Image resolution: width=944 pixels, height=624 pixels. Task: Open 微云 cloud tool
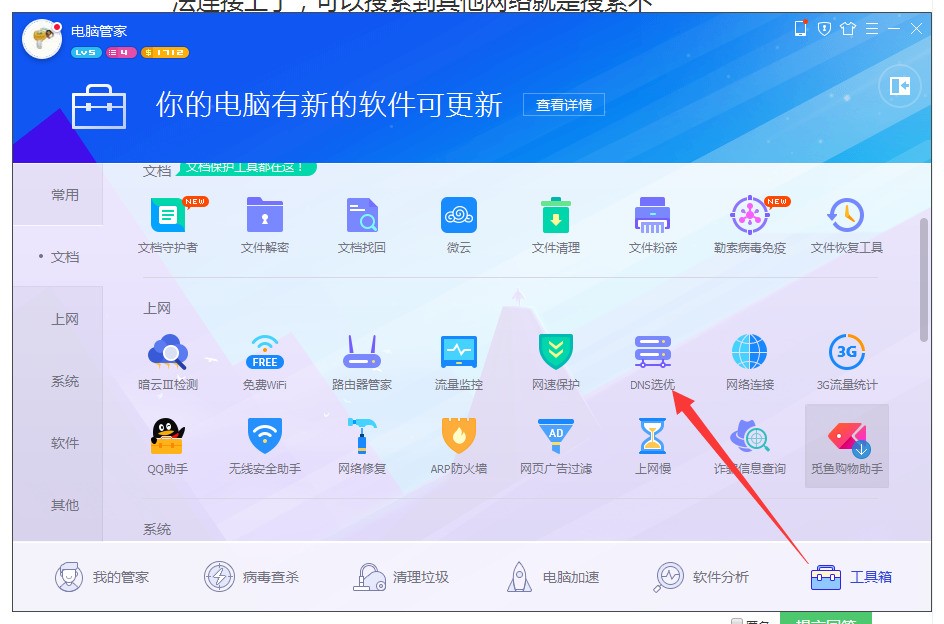(x=459, y=226)
